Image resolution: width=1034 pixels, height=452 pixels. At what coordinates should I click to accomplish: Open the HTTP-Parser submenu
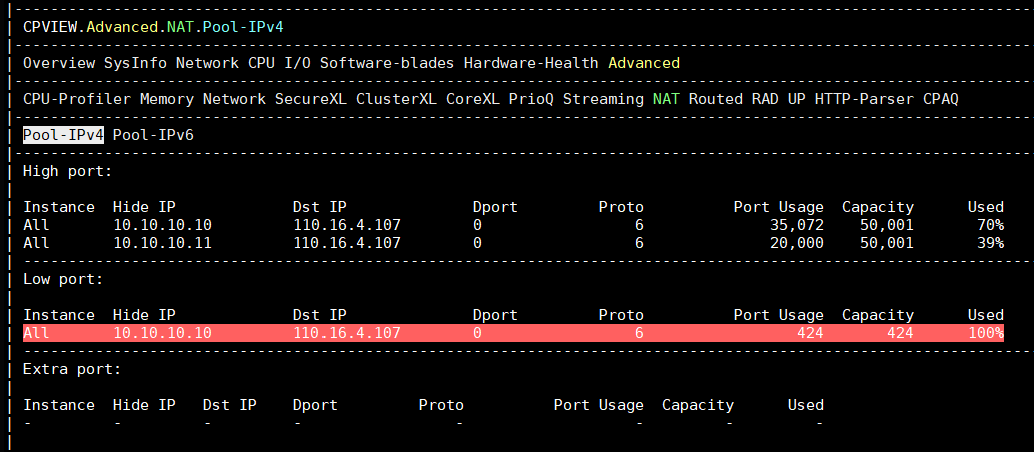coord(865,100)
